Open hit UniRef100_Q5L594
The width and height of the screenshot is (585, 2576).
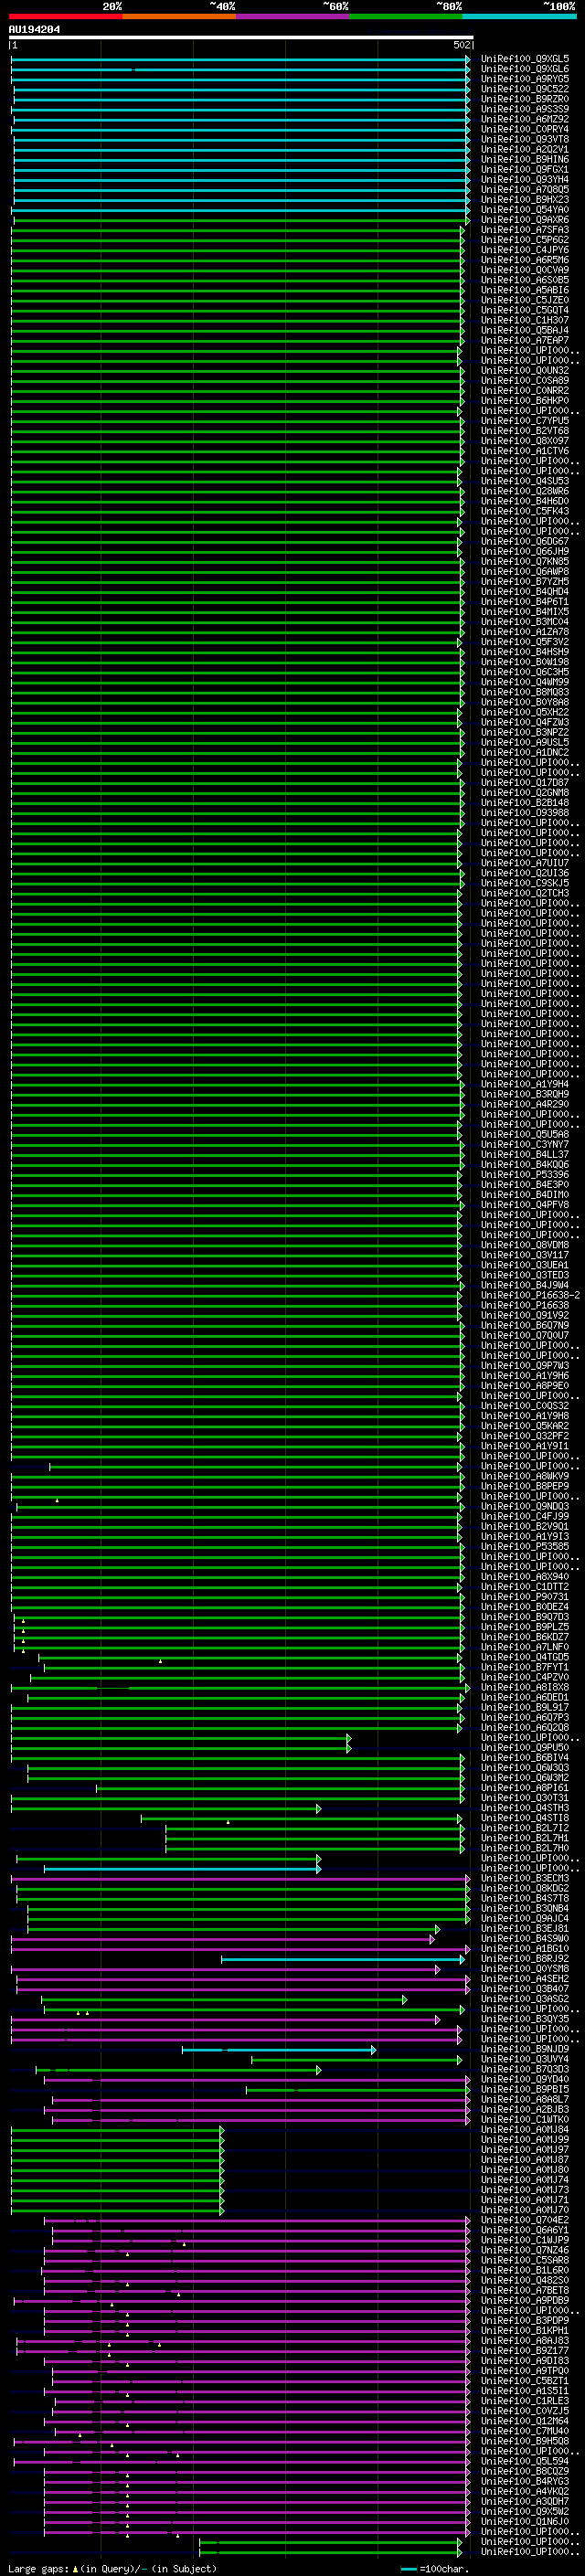[525, 2461]
